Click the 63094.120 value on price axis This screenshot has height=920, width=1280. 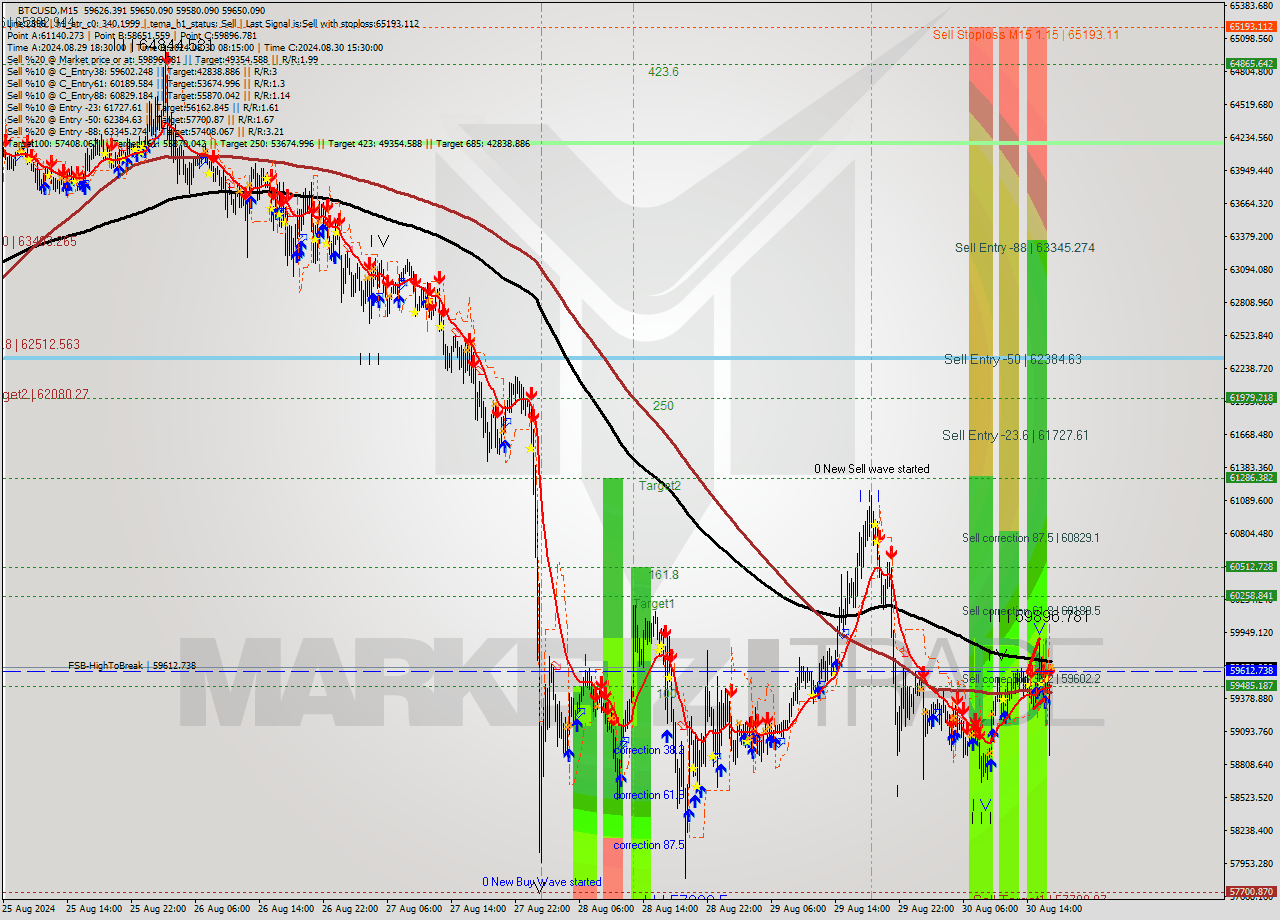click(1252, 269)
